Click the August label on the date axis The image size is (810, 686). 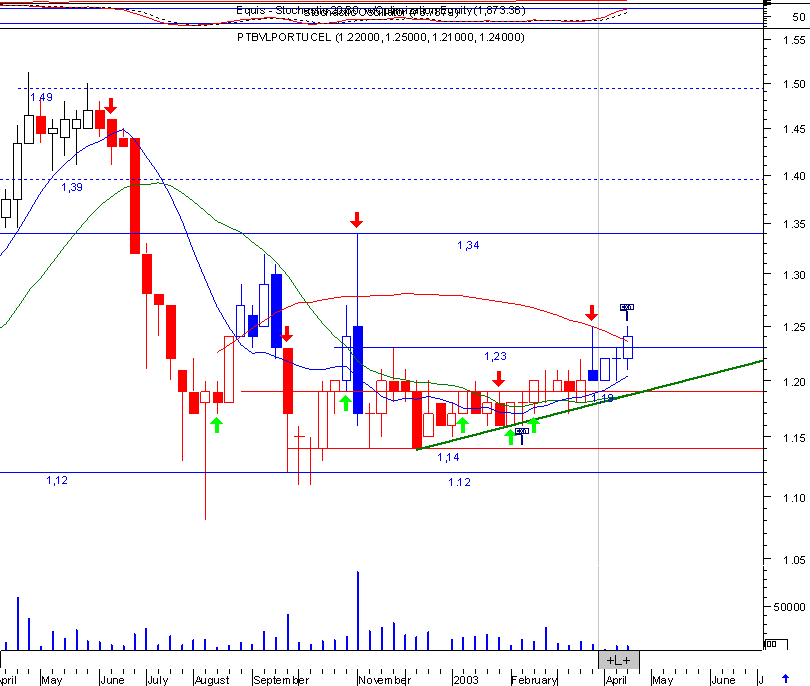click(x=212, y=680)
